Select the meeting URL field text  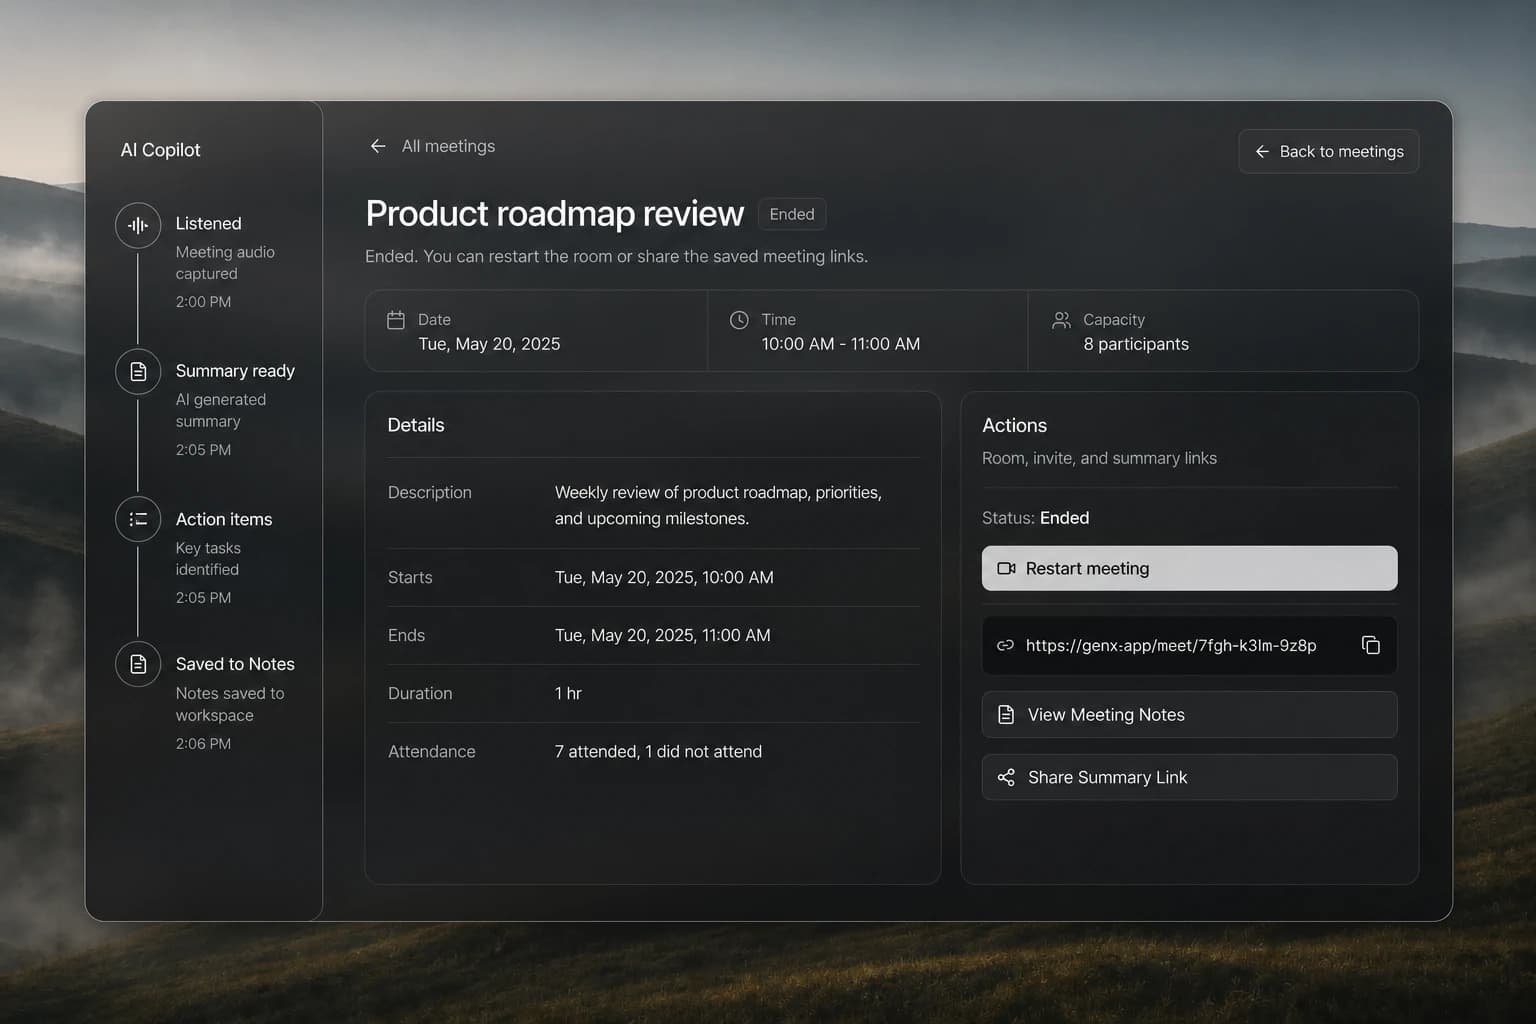pyautogui.click(x=1171, y=645)
